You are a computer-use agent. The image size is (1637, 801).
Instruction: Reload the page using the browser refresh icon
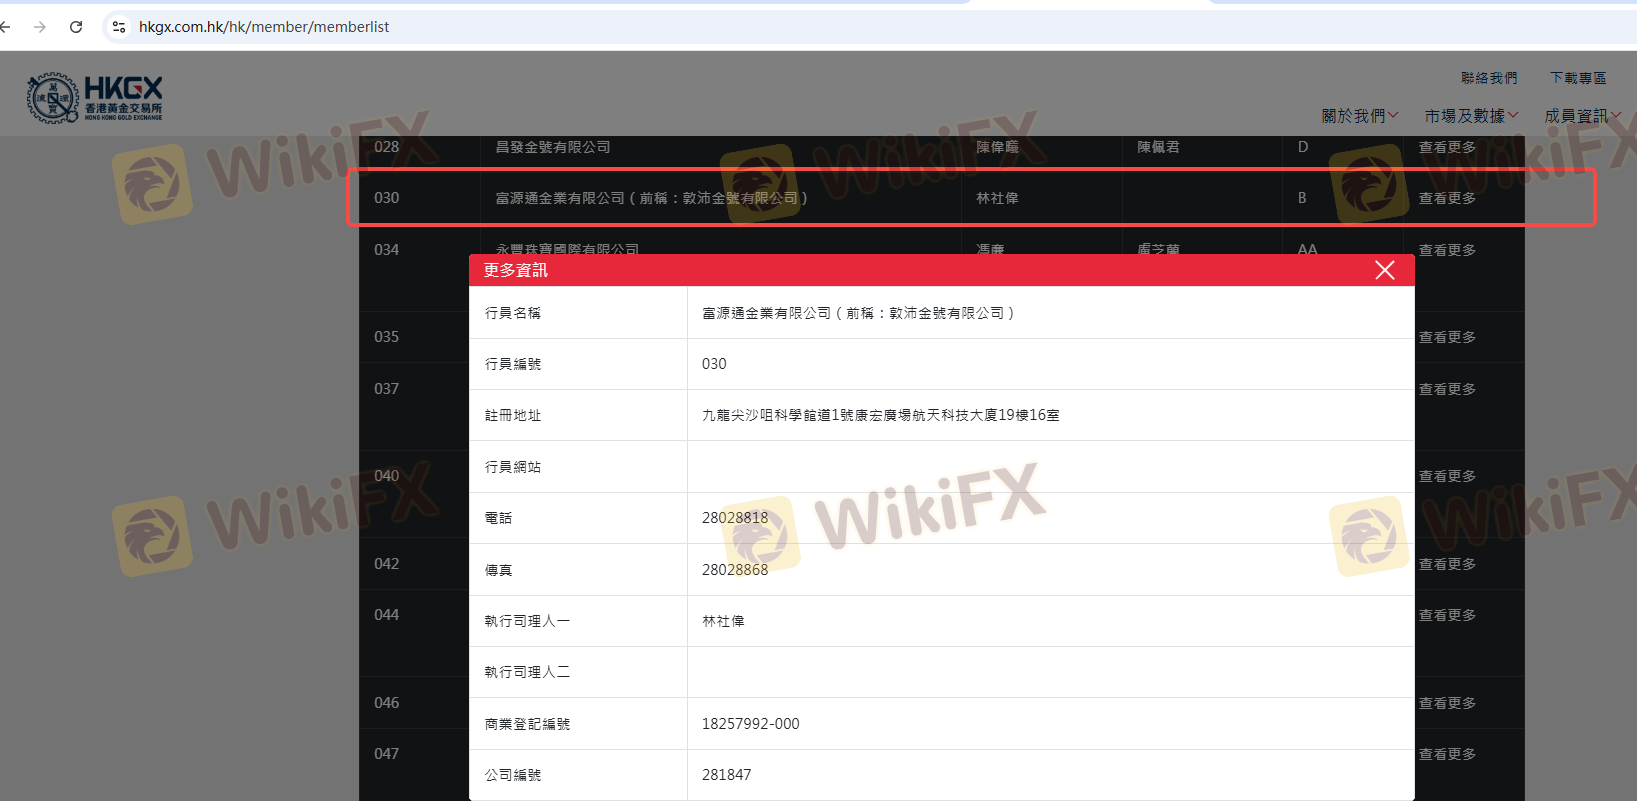click(76, 27)
